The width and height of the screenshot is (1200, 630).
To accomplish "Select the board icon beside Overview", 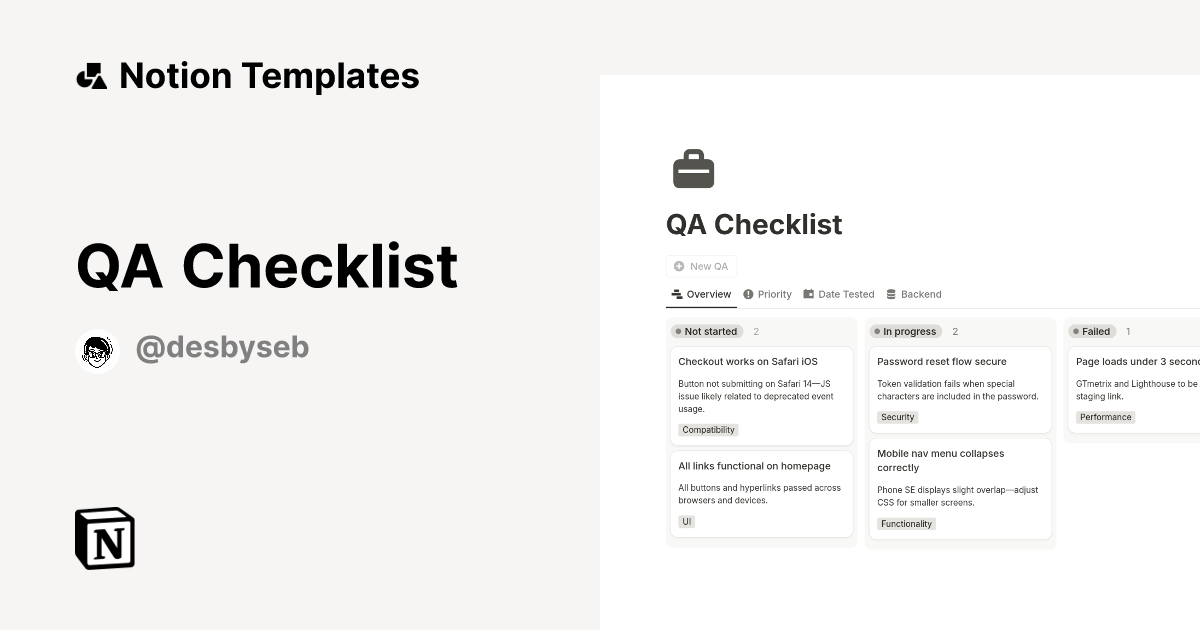I will (676, 294).
